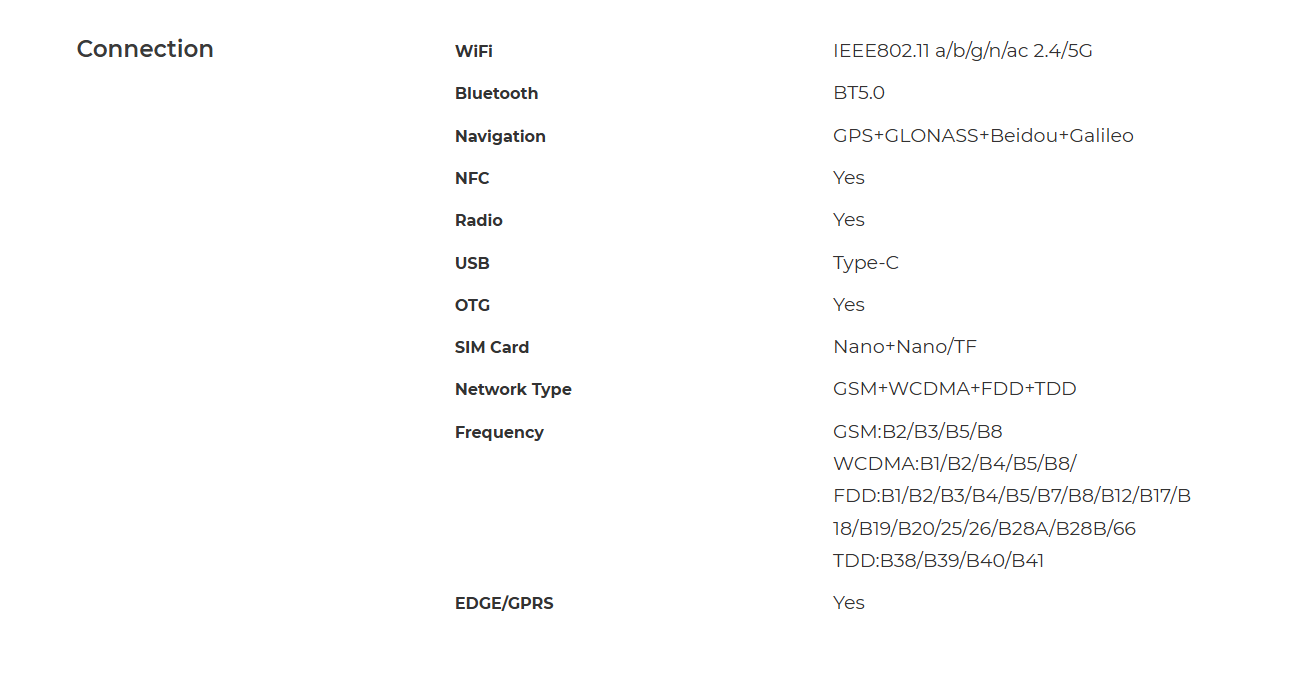Screen dimensions: 1313x687
Task: Select the Network Type label
Action: pyautogui.click(x=513, y=390)
